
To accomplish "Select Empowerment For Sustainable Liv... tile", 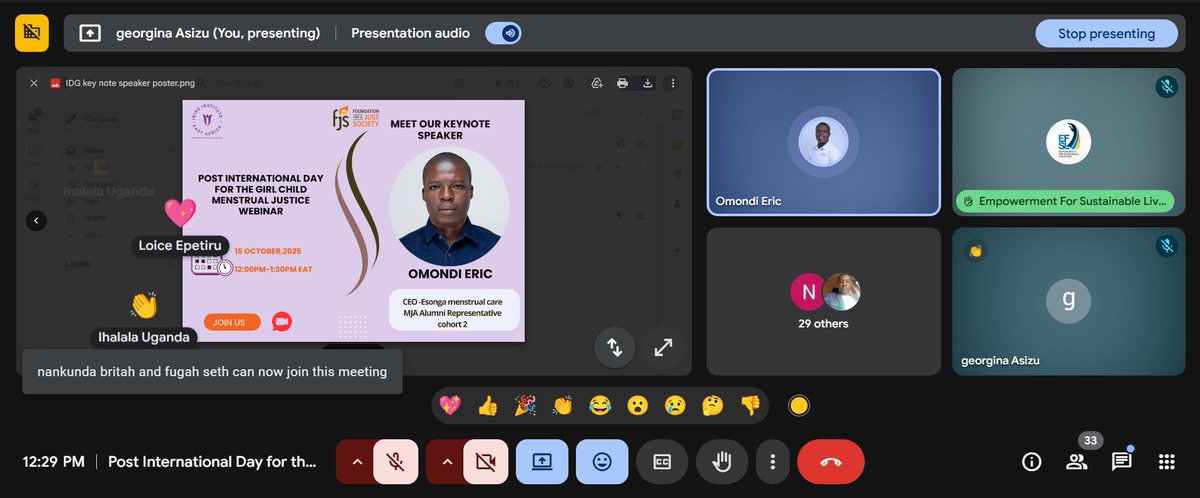I will coord(1068,142).
